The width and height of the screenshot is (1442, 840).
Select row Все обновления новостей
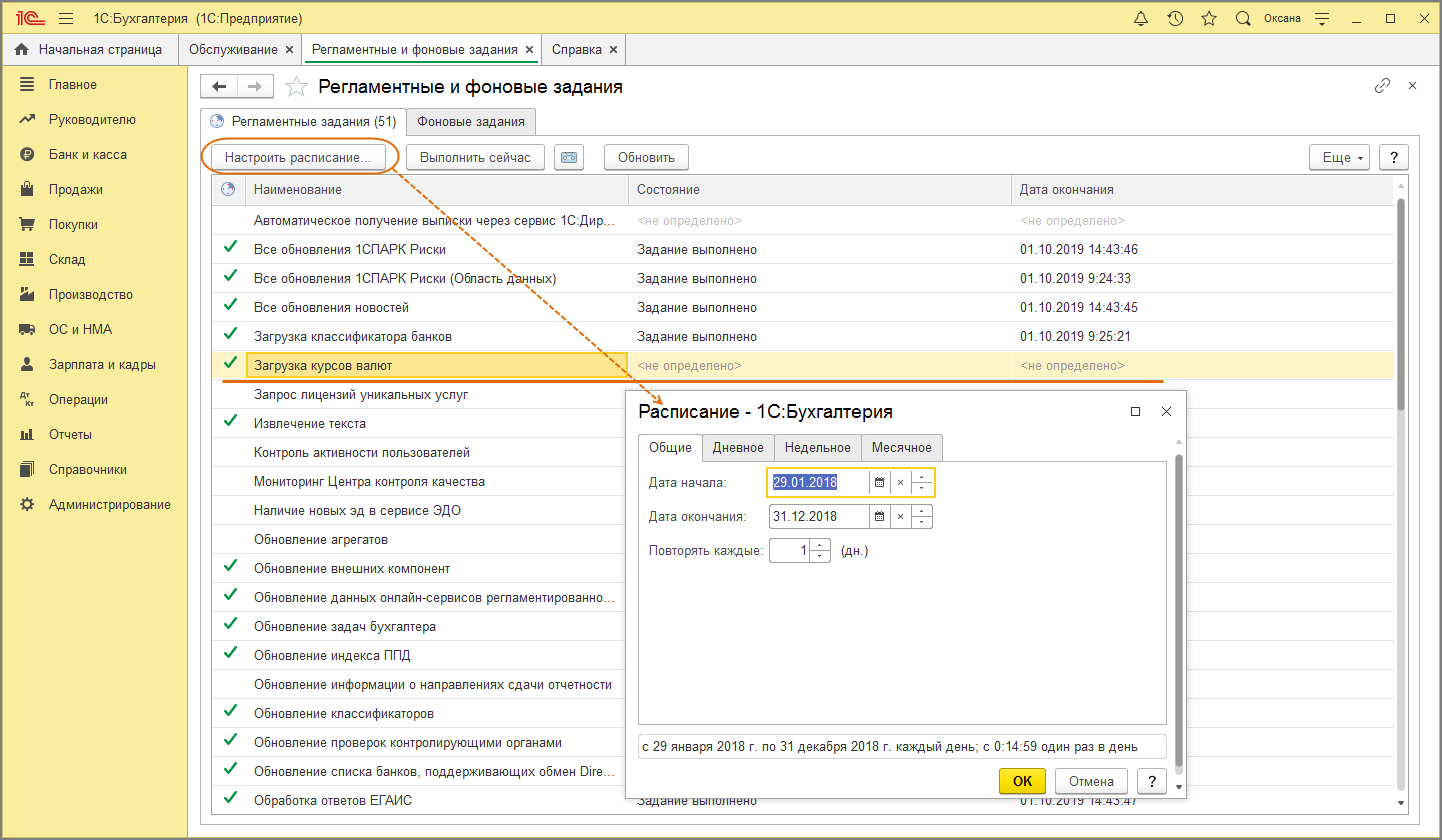[x=803, y=307]
